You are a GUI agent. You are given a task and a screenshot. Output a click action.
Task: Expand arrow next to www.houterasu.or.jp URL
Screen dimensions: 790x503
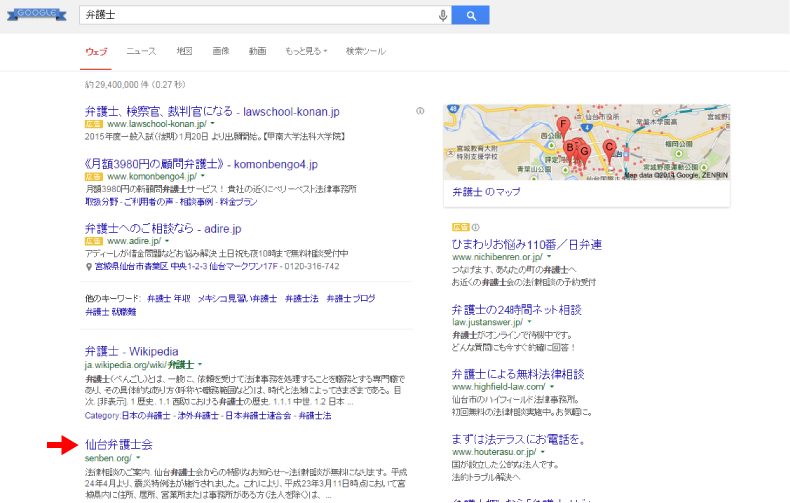pos(543,452)
